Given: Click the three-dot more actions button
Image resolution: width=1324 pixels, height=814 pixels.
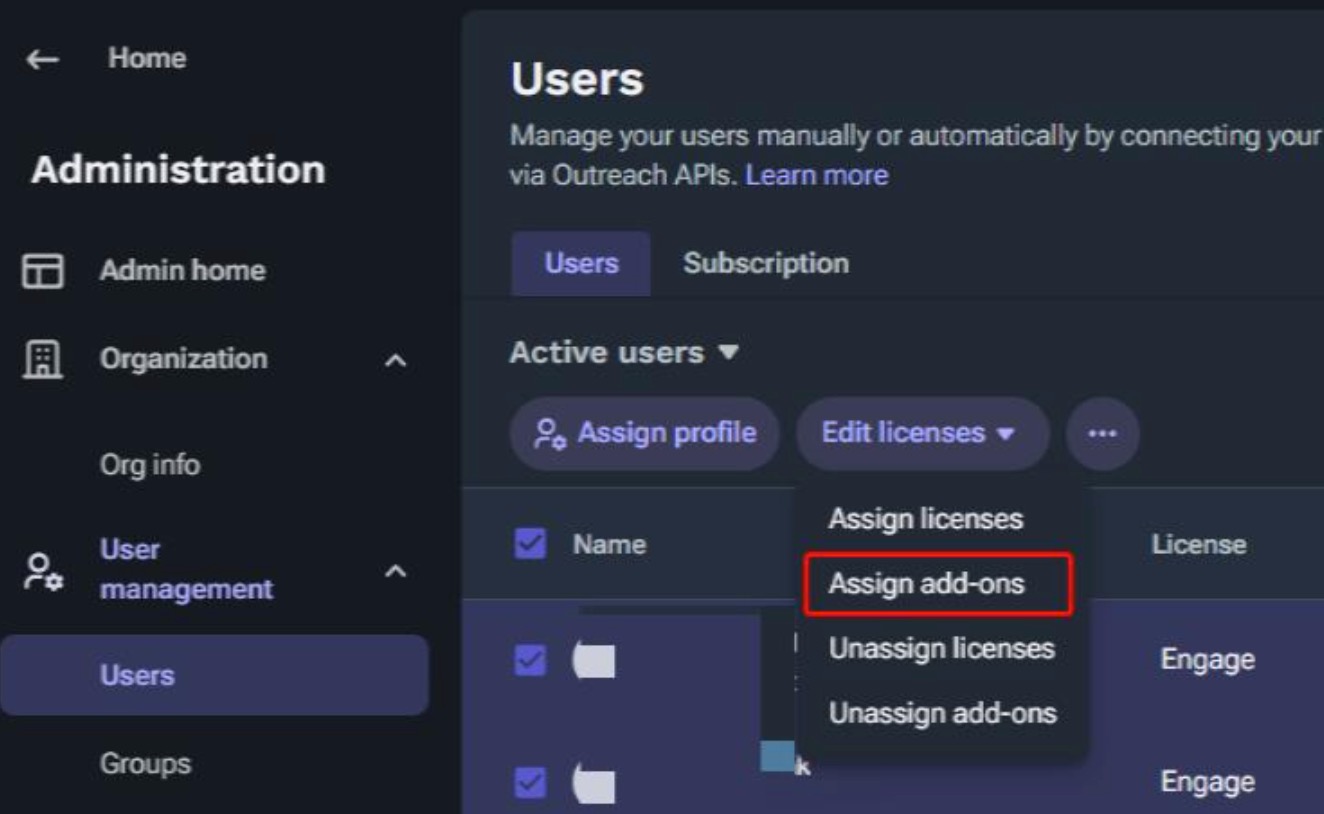Looking at the screenshot, I should 1102,434.
